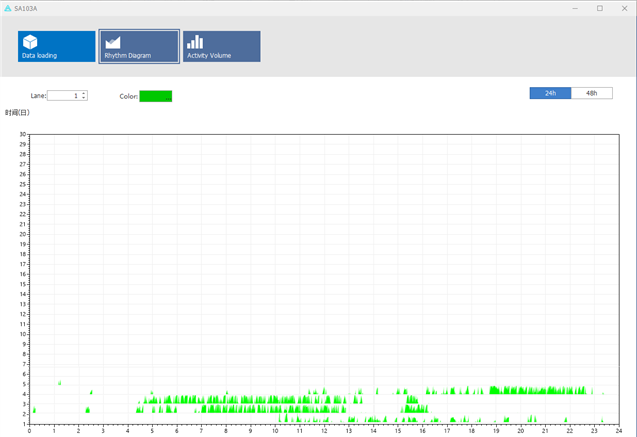Go to the Data loading label
The height and width of the screenshot is (437, 637).
point(40,56)
